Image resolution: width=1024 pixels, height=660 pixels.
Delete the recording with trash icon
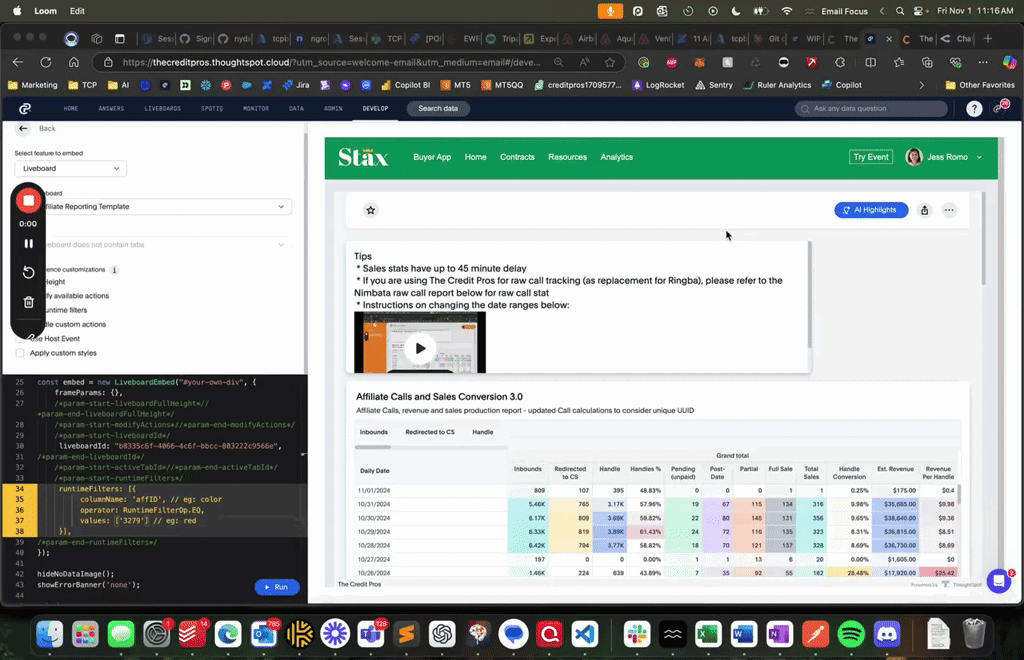29,302
